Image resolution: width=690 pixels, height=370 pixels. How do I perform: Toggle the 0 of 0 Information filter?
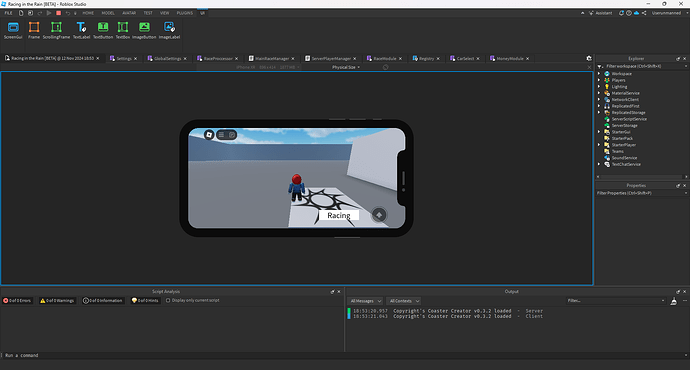[x=103, y=300]
